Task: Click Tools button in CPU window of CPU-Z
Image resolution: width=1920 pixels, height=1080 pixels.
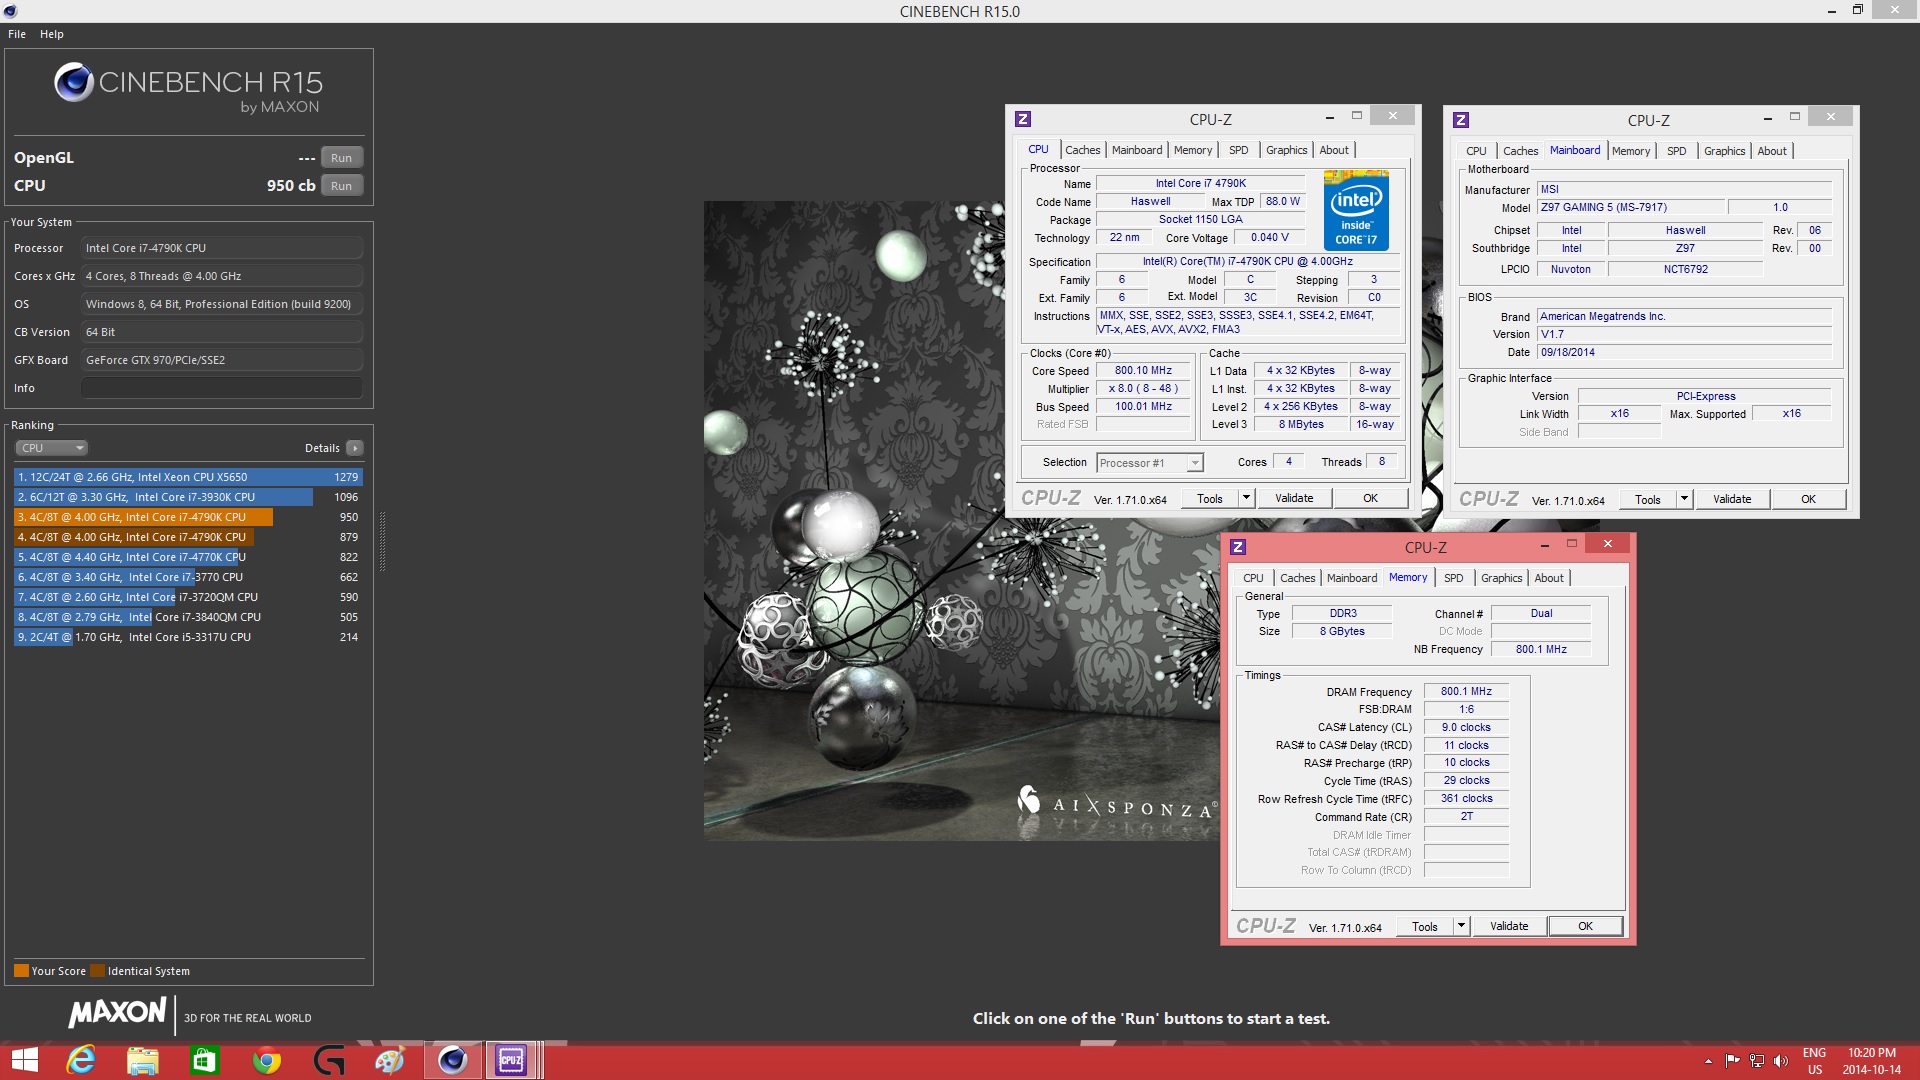Action: coord(1210,498)
